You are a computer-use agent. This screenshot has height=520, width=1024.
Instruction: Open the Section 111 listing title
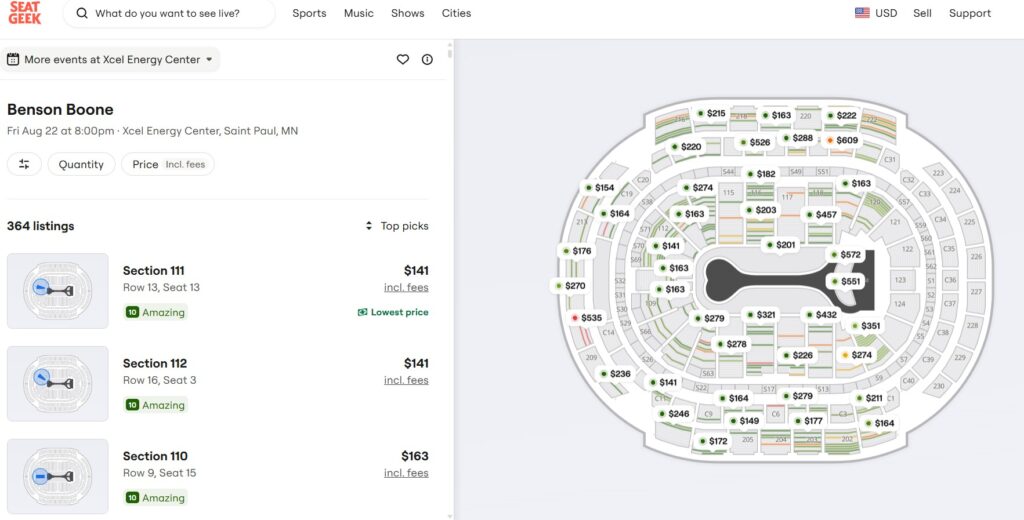click(153, 270)
